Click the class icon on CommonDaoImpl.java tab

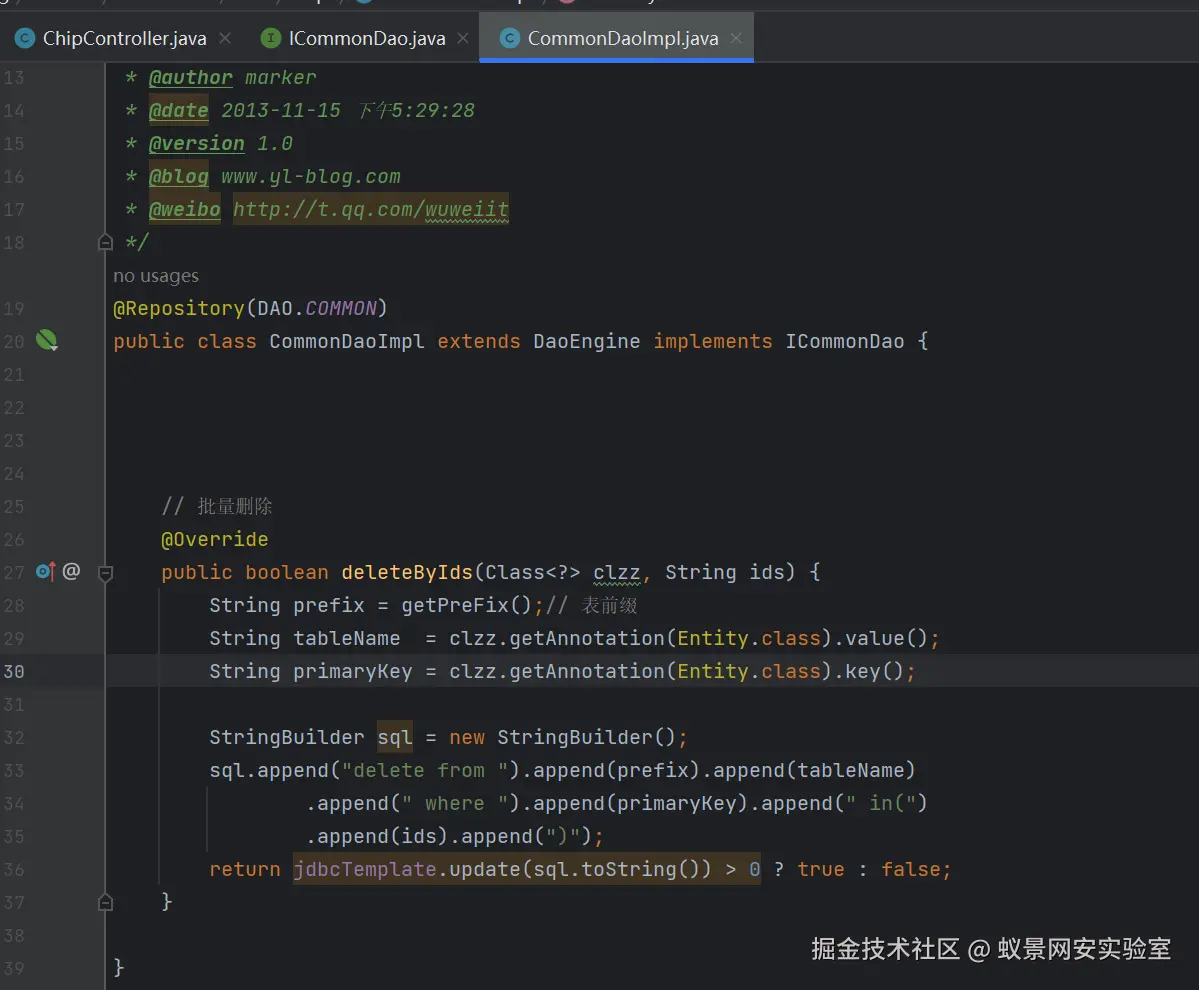click(x=510, y=38)
